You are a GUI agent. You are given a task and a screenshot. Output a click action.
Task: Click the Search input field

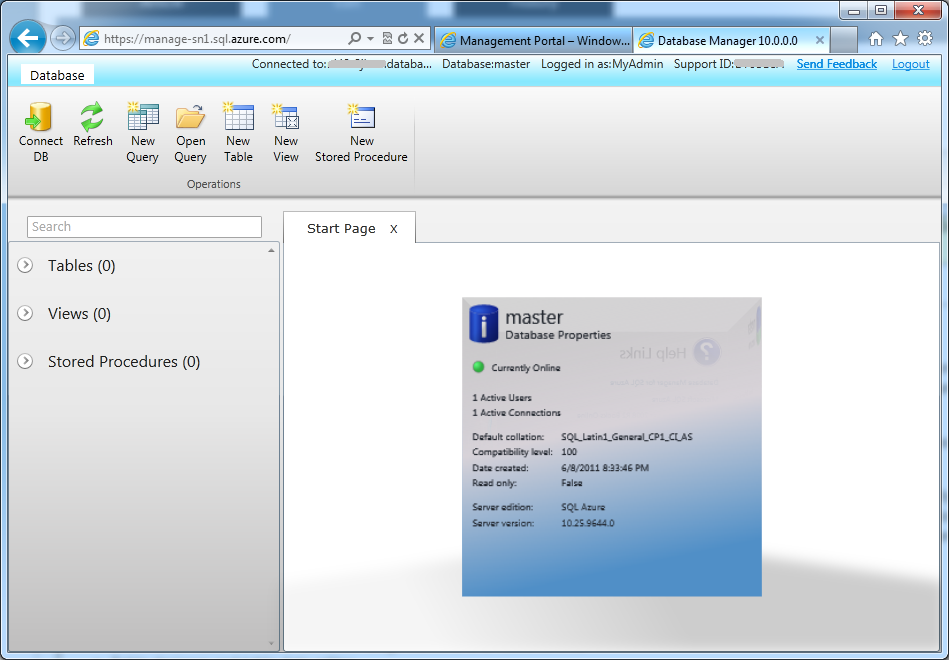(x=144, y=226)
